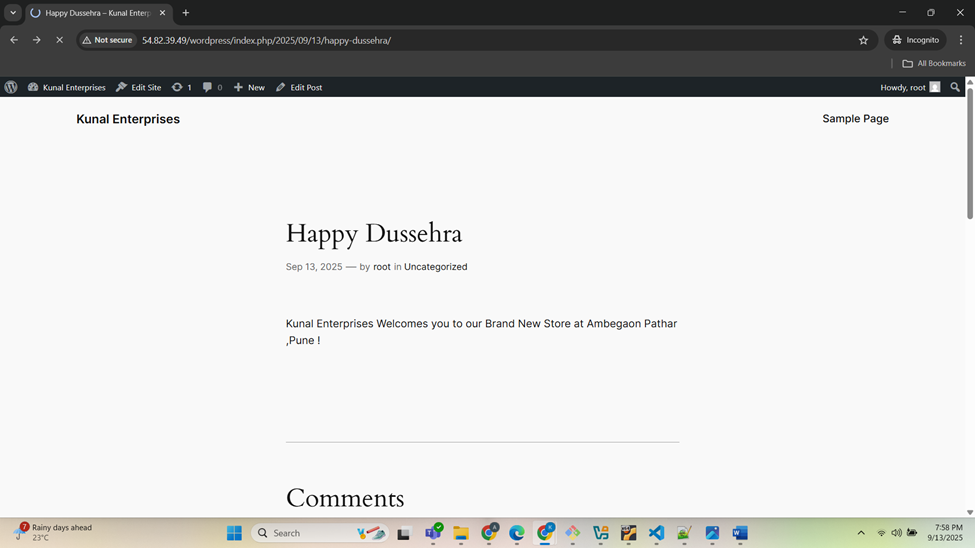Click Edit Site in the admin bar
The image size is (975, 548).
[x=138, y=87]
